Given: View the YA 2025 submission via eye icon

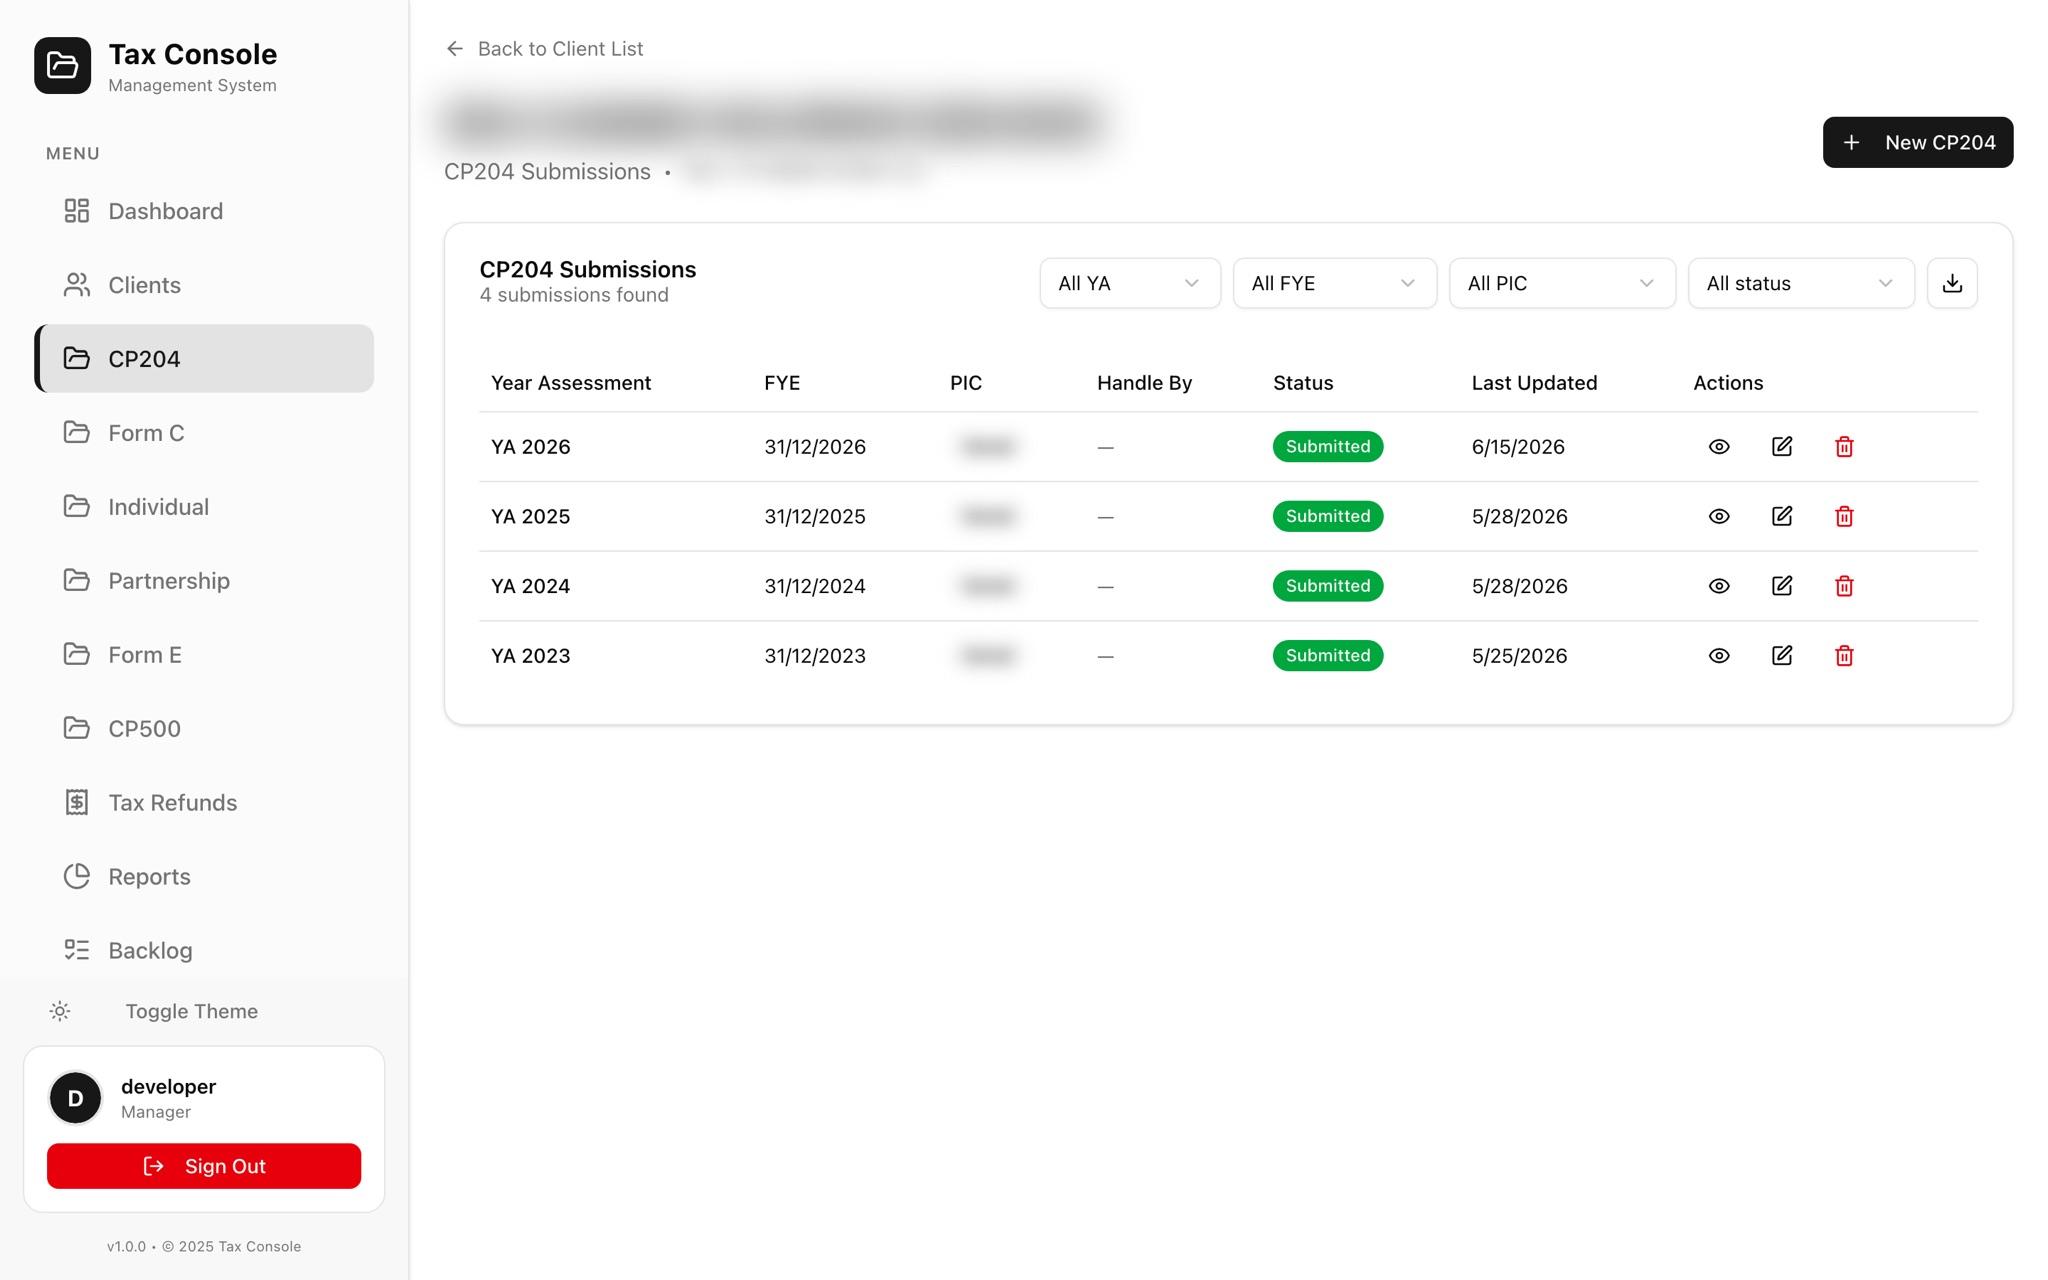Looking at the screenshot, I should click(x=1719, y=516).
